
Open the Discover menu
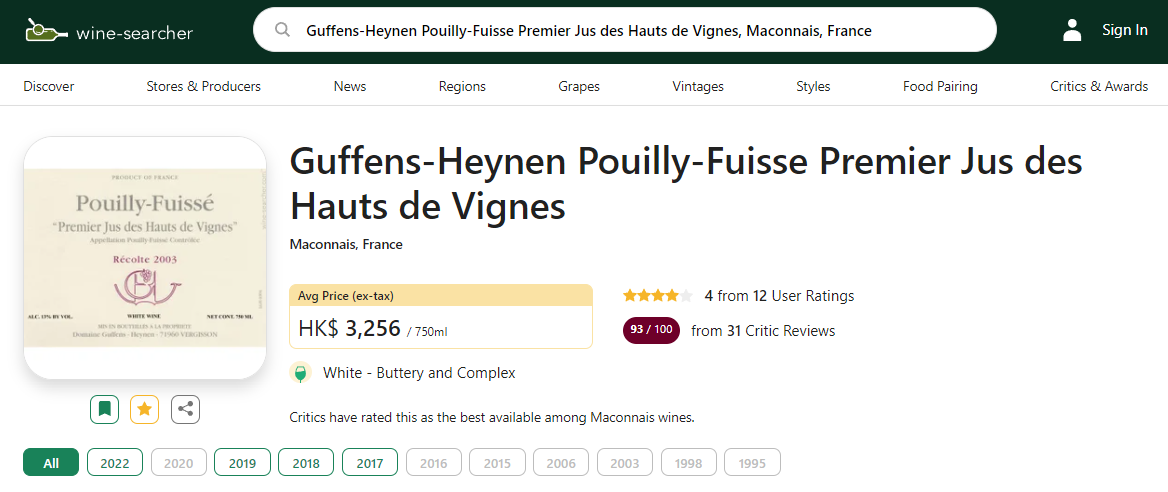[49, 86]
